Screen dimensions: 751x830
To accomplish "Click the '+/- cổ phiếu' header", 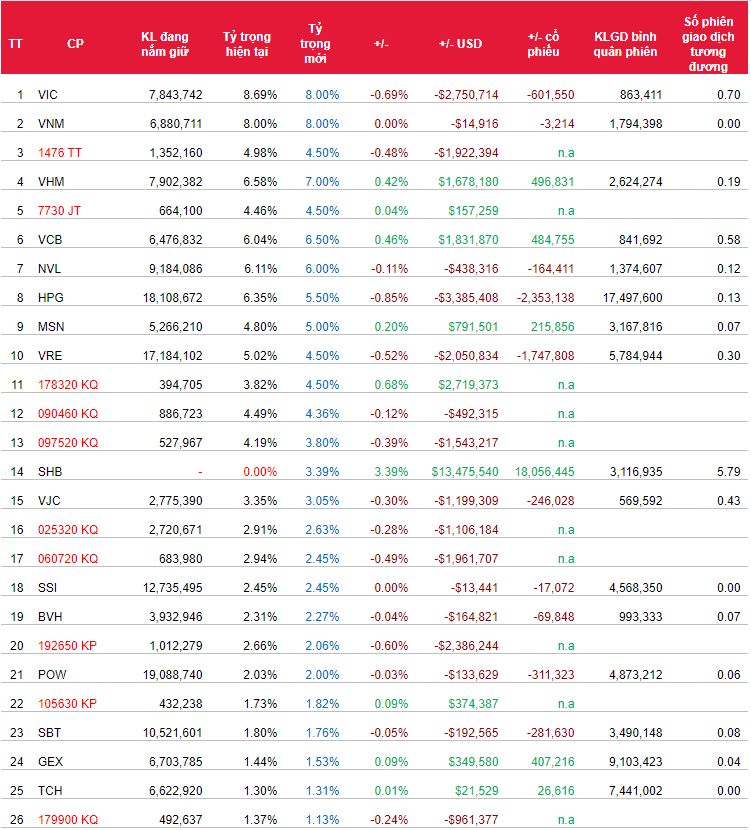I will [544, 44].
